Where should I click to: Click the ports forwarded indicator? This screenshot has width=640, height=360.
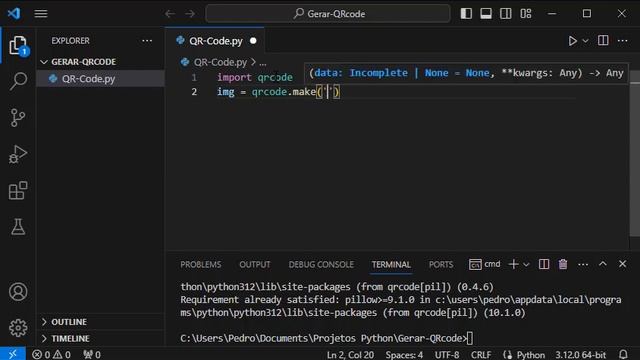click(92, 354)
